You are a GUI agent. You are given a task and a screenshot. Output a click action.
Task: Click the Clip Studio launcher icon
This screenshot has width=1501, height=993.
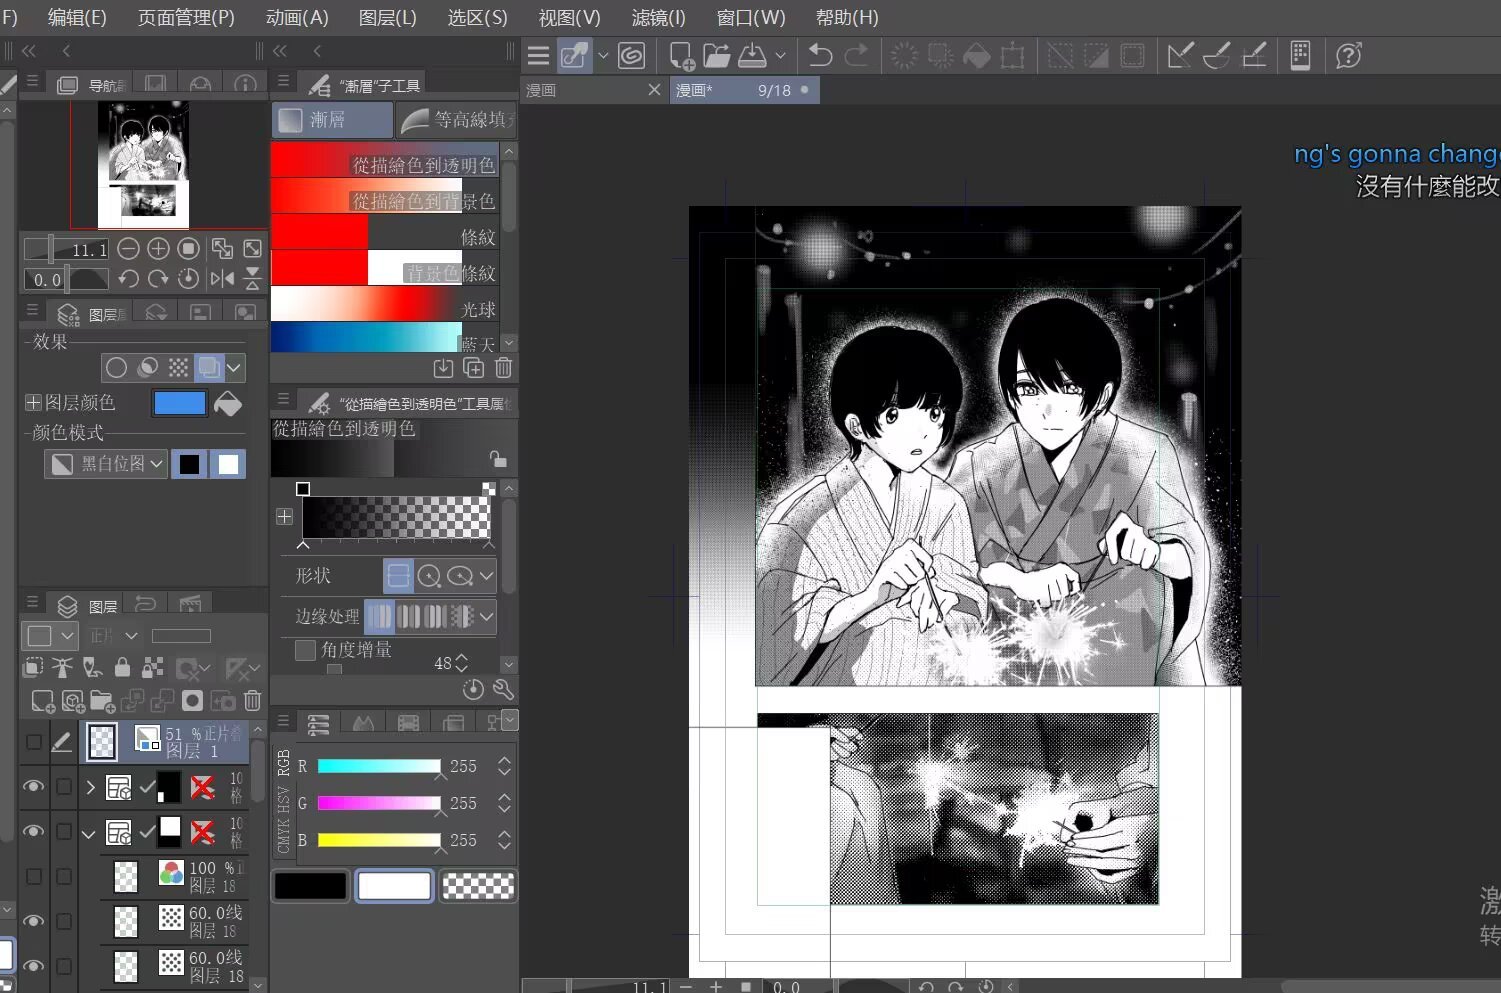coord(631,56)
